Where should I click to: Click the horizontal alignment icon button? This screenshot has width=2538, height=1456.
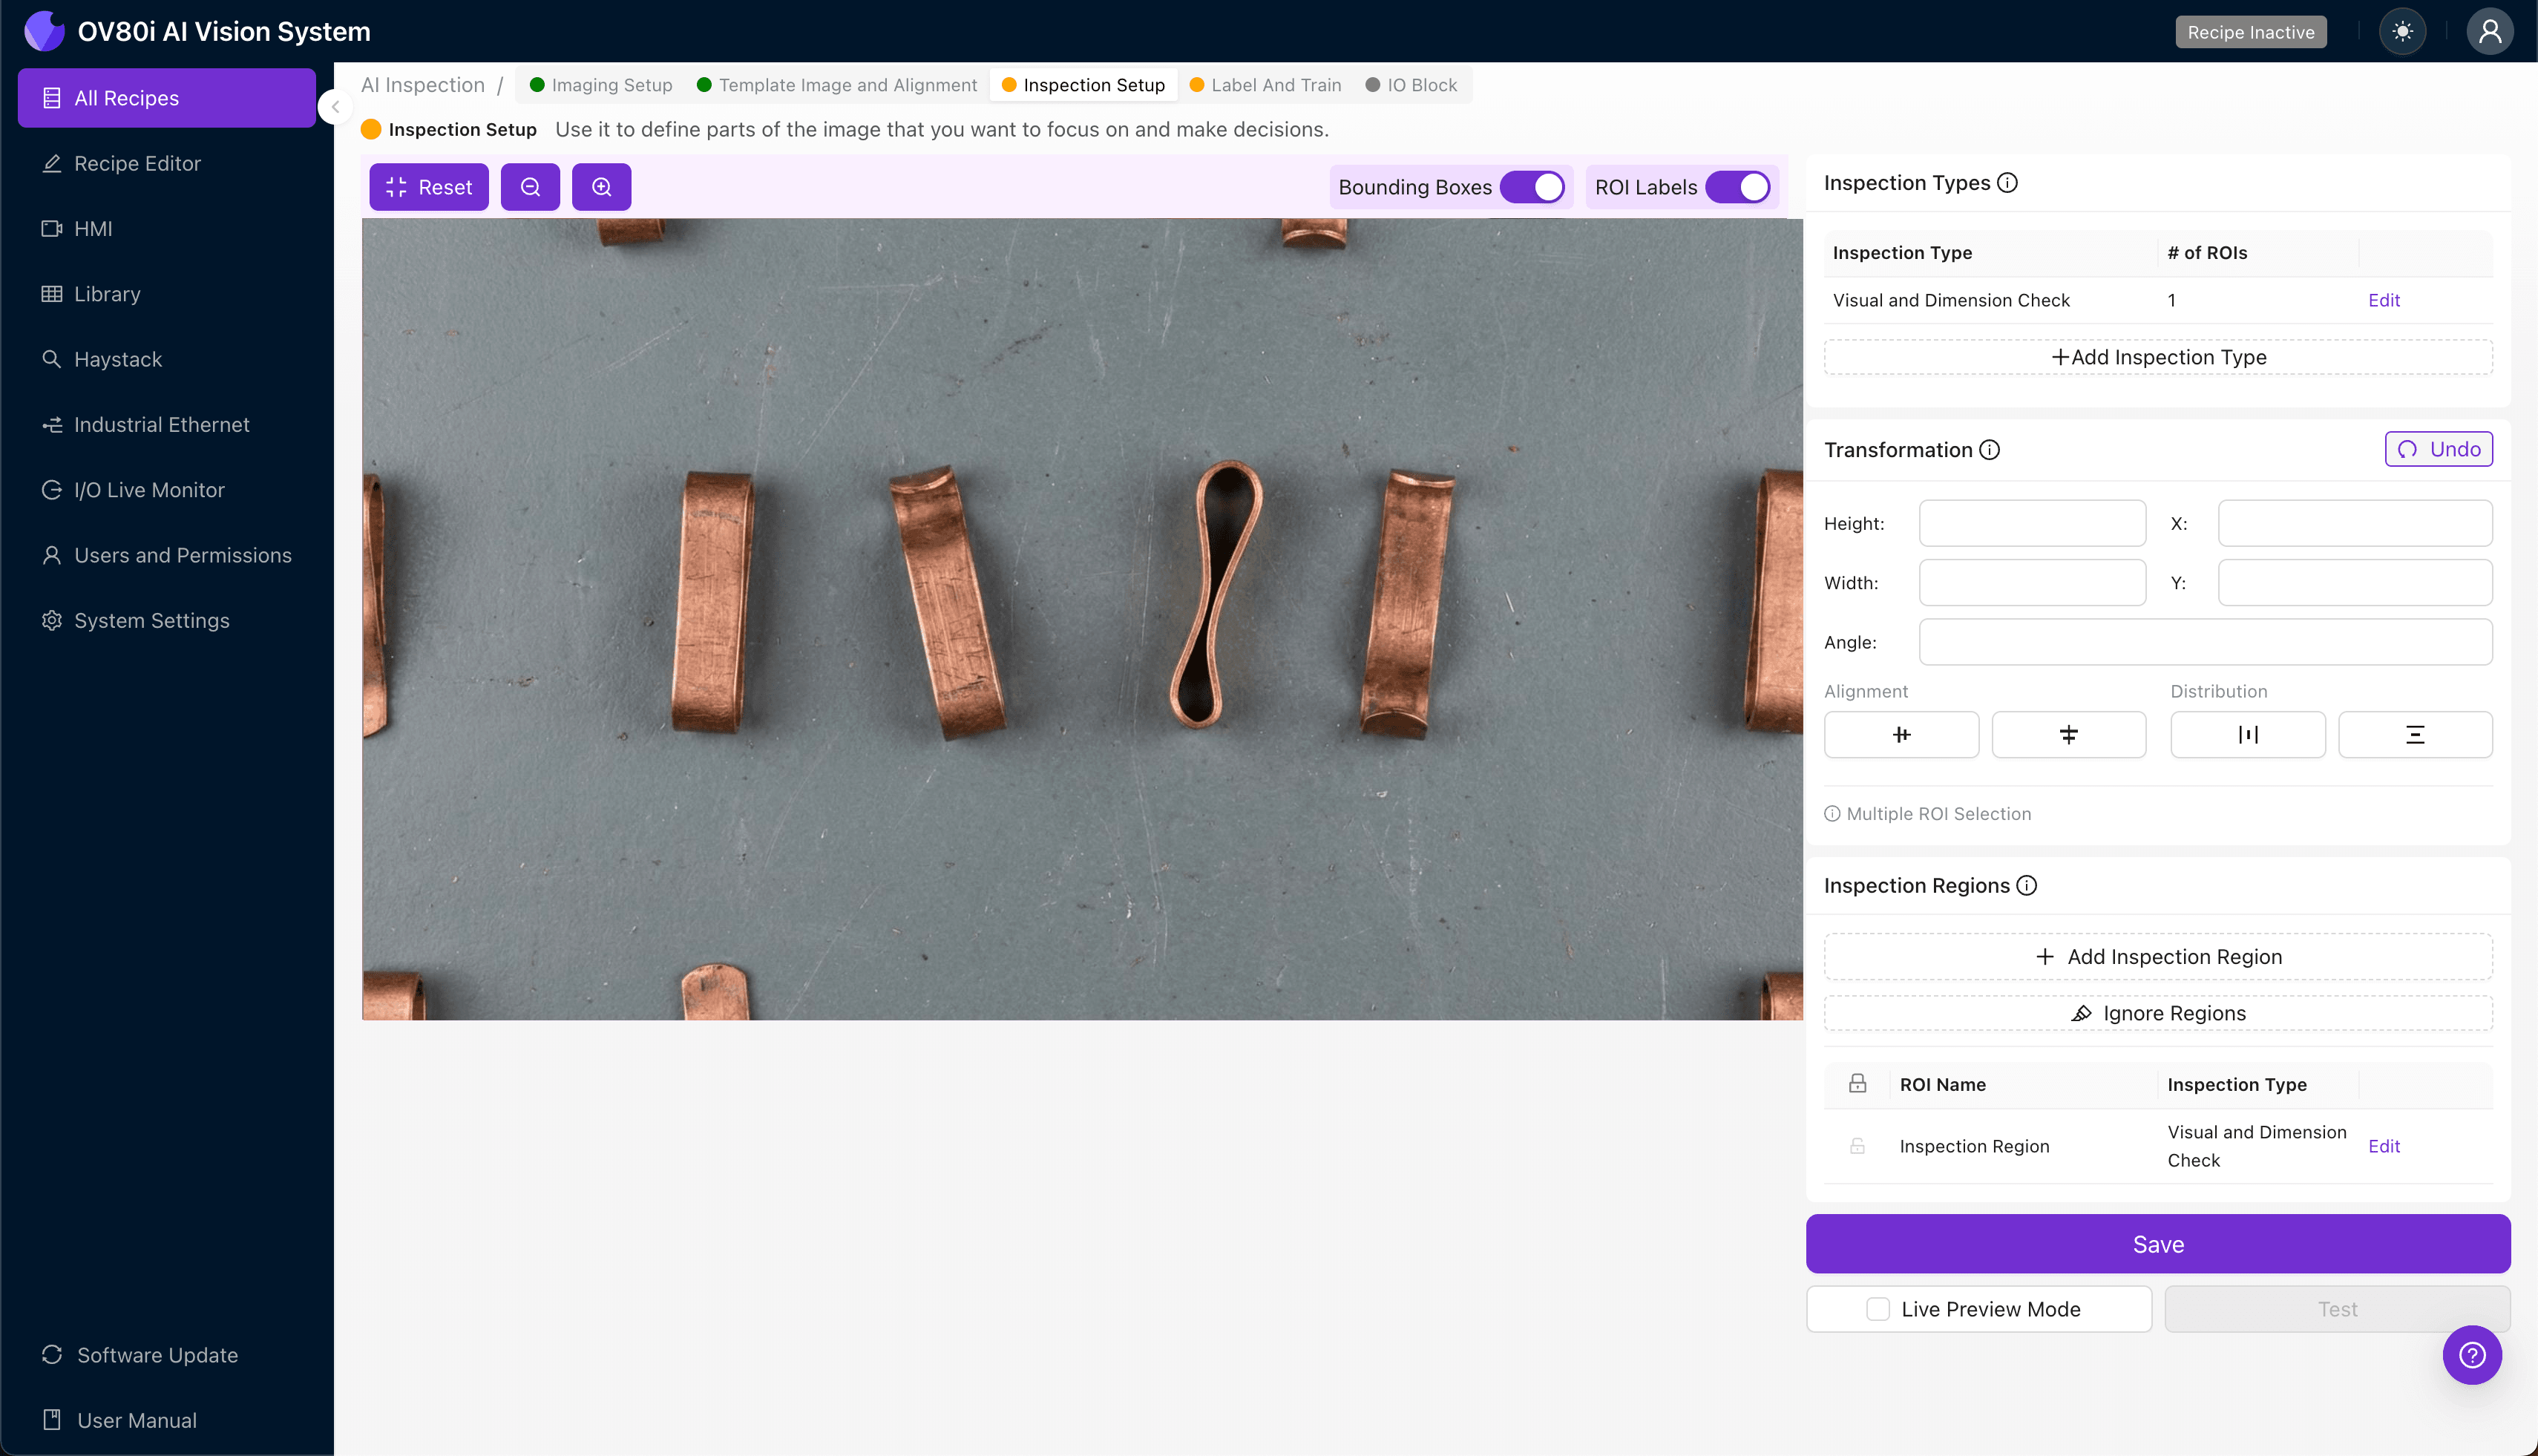(1901, 735)
